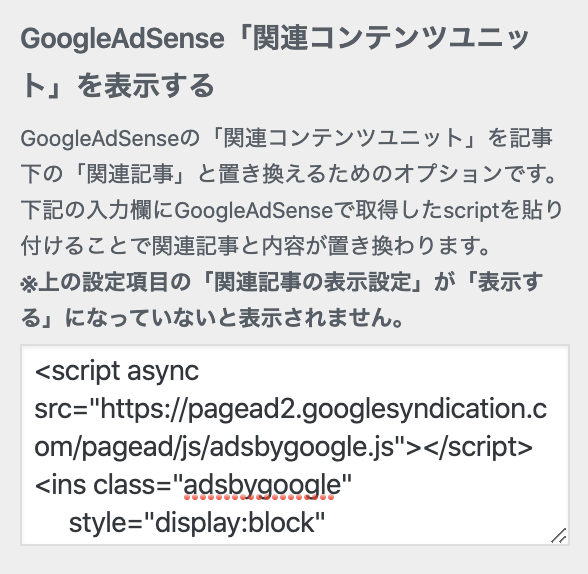
Task: Click 'ト」を表示する' heading second line
Action: [118, 86]
